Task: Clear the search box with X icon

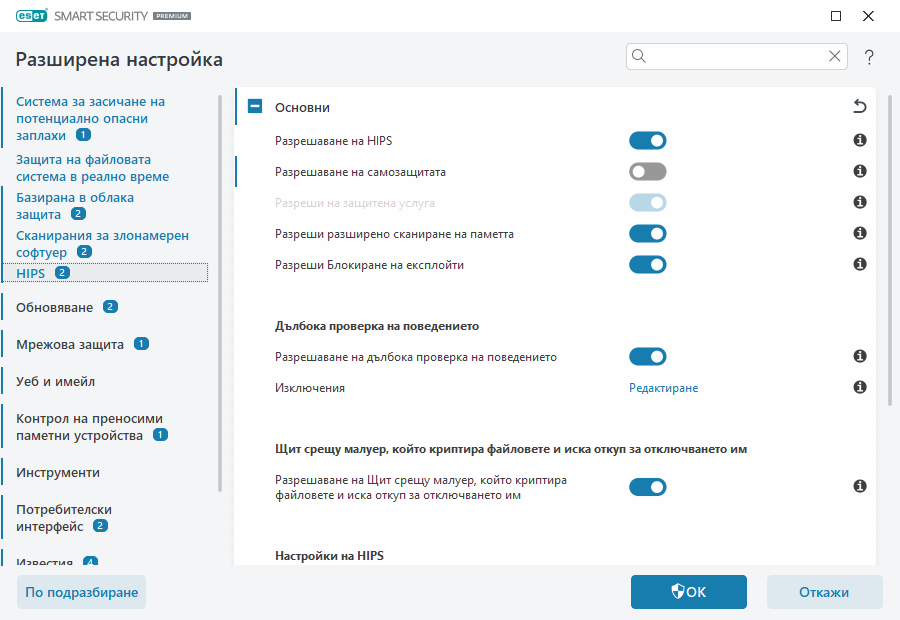Action: [x=835, y=56]
